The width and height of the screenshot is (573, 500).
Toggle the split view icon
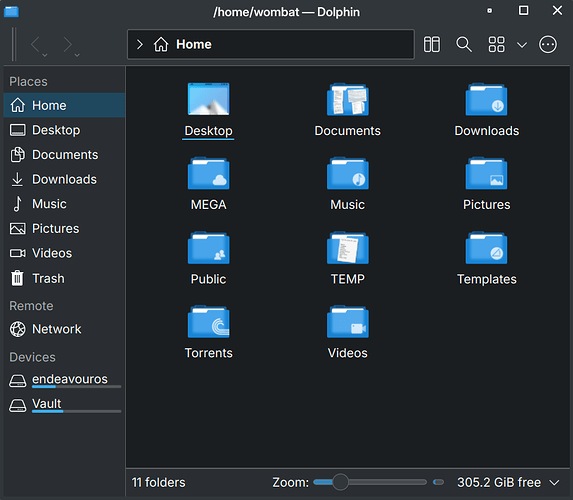(432, 45)
